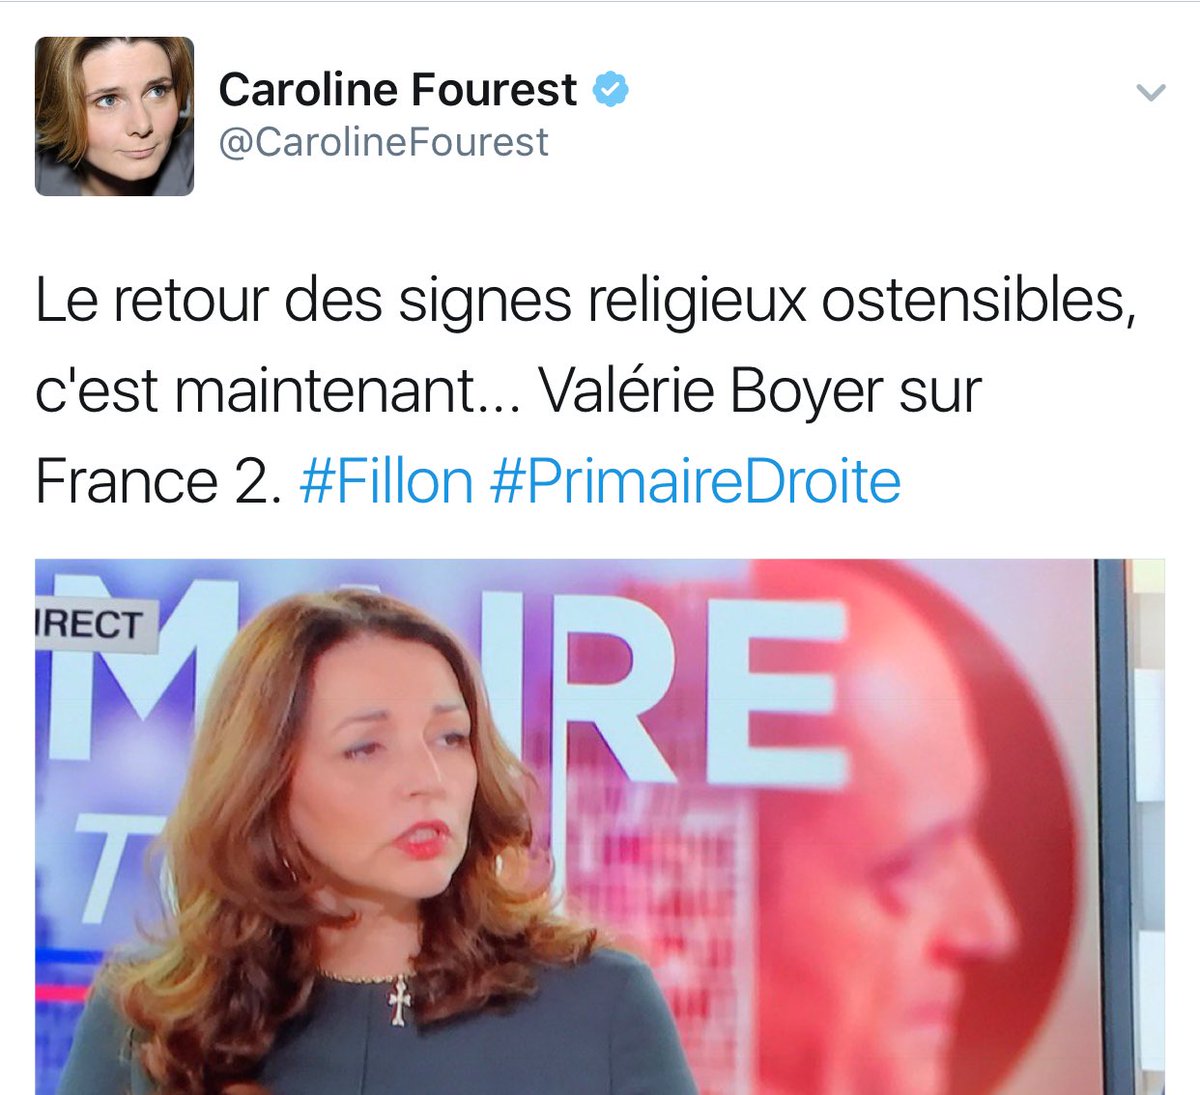This screenshot has height=1095, width=1200.
Task: Click the word ostensibles in the tweet
Action: [980, 300]
